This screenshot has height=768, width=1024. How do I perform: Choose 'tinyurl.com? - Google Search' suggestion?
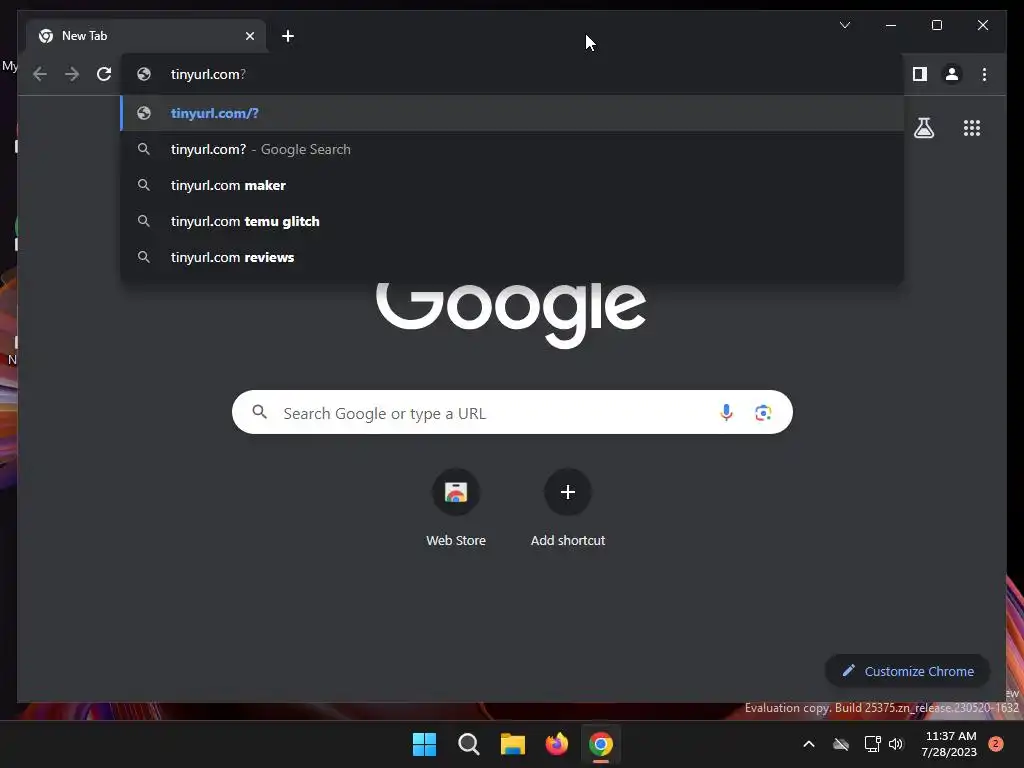point(512,150)
